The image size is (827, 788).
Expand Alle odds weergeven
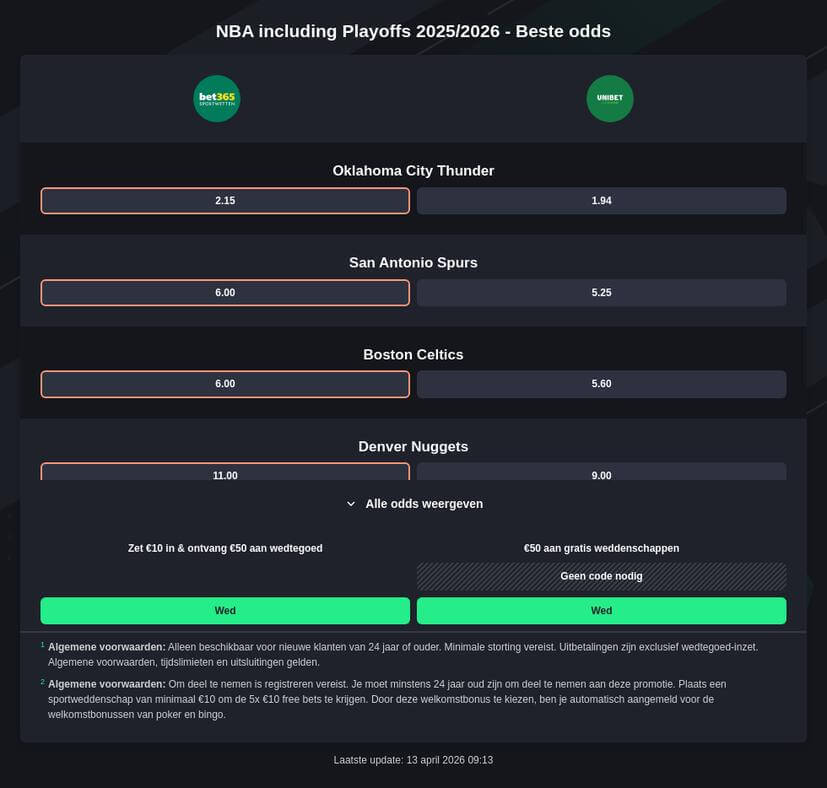414,504
